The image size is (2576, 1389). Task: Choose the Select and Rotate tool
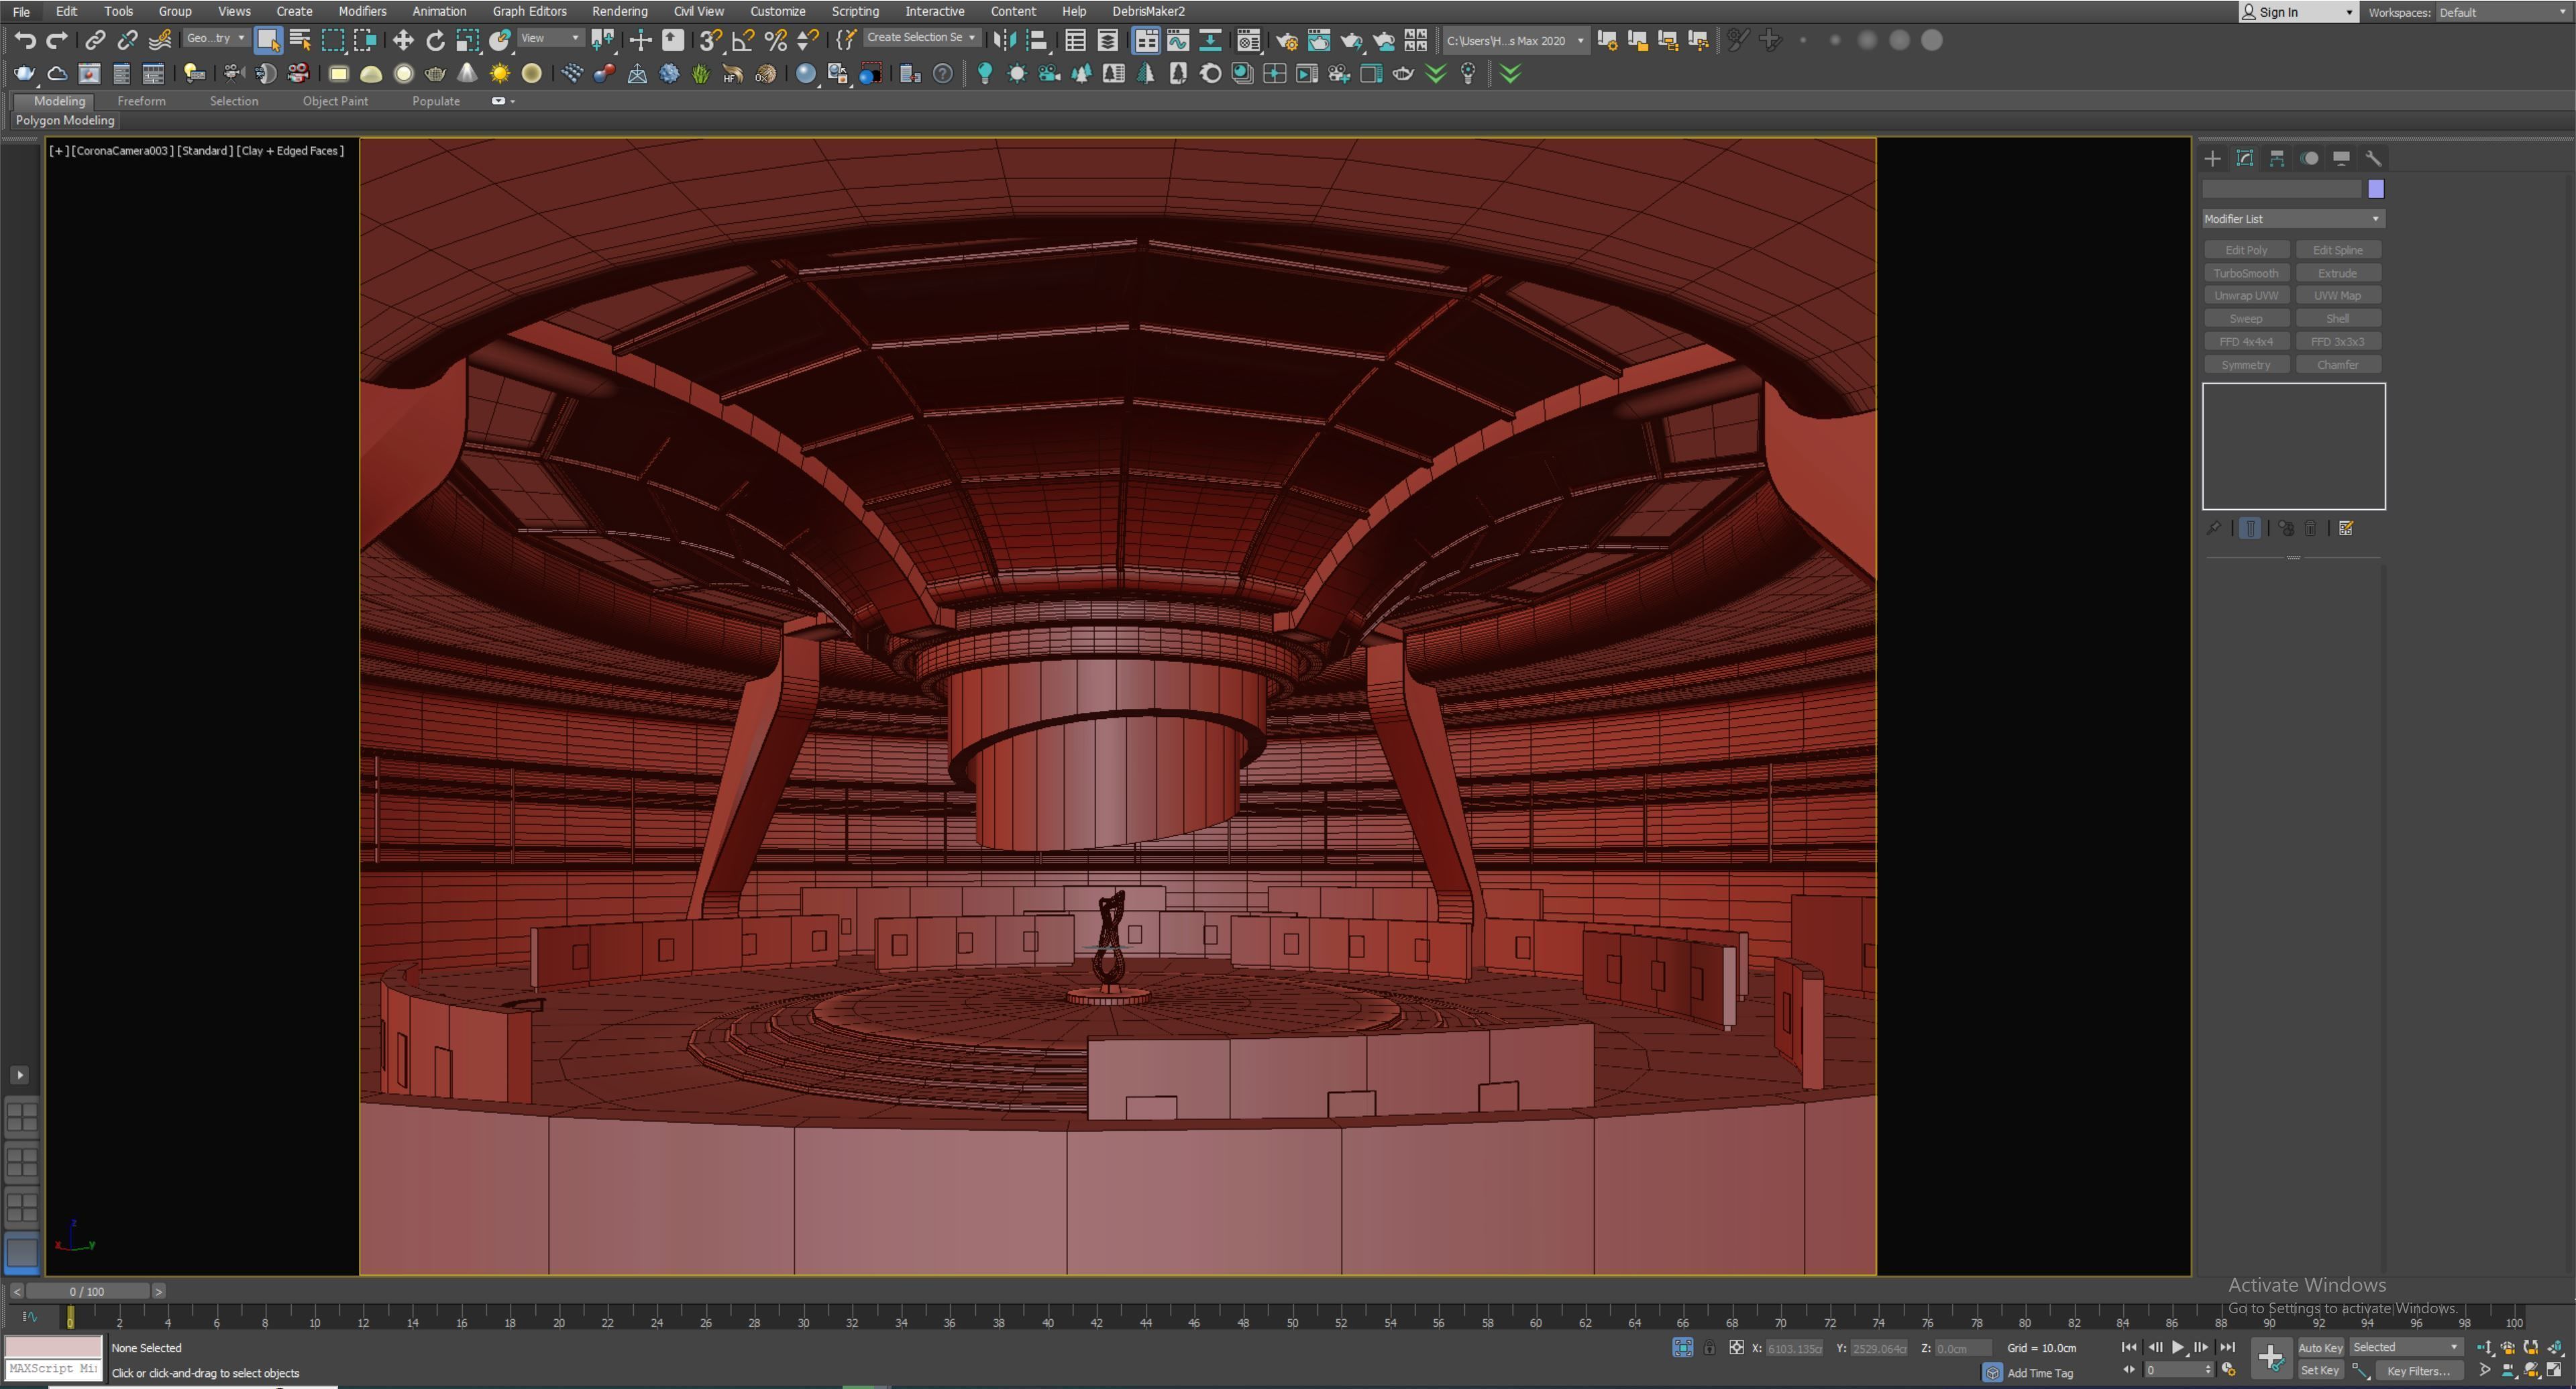click(x=435, y=40)
